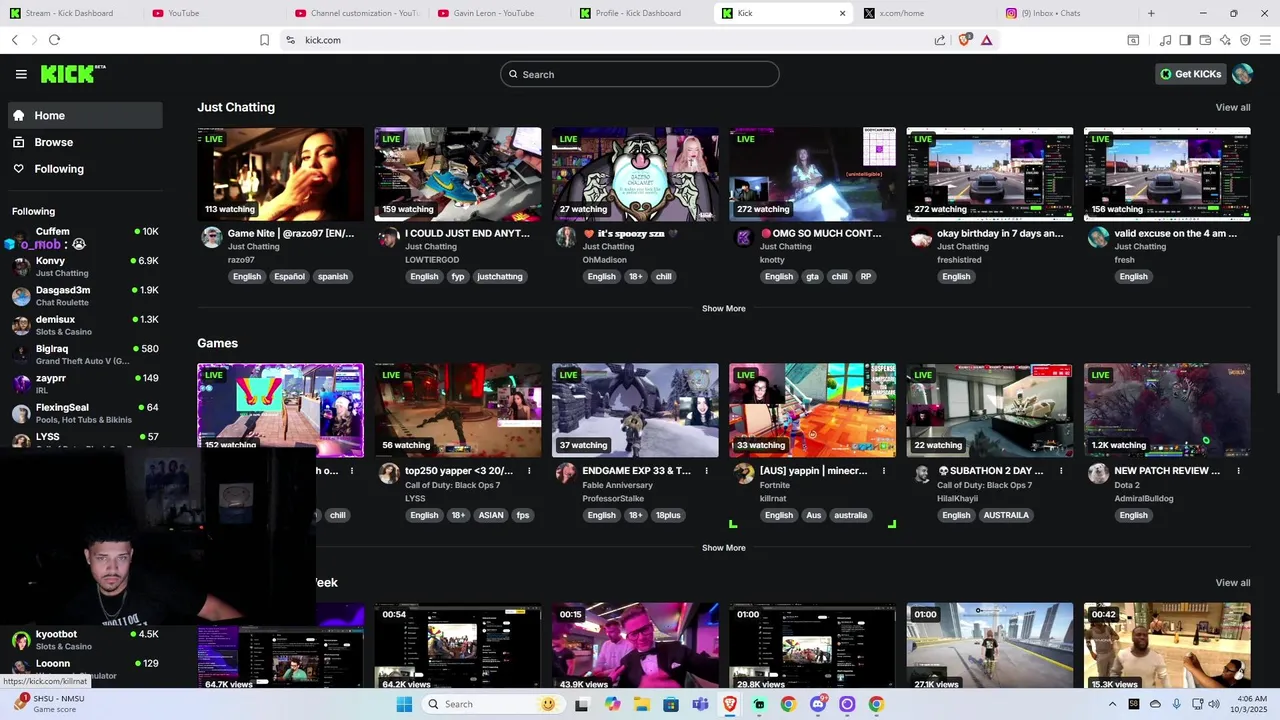The height and width of the screenshot is (720, 1280).
Task: Open Game Nite razo97 stream thumbnail
Action: coord(280,174)
